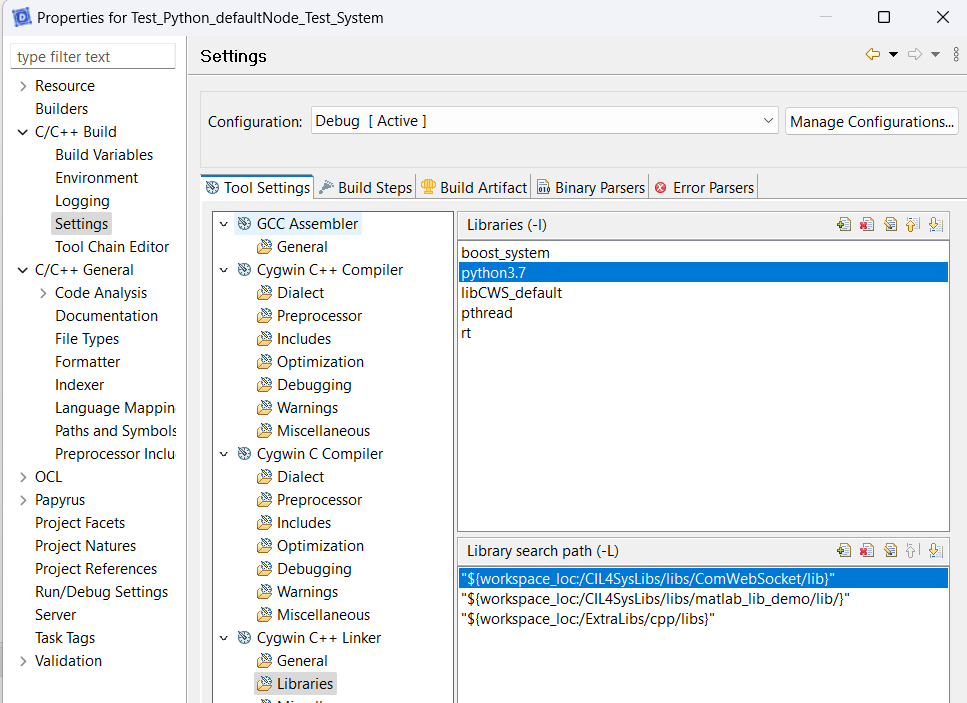The image size is (967, 703).
Task: Expand the Code Analysis node
Action: coord(43,293)
